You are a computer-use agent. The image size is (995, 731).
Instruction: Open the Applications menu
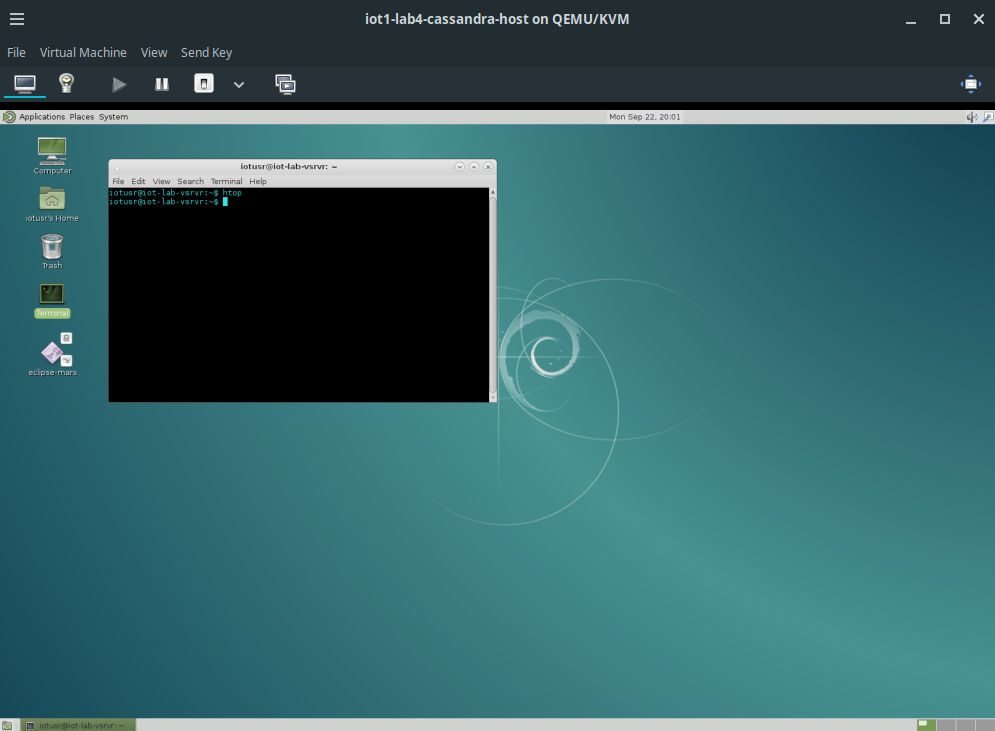[x=41, y=117]
